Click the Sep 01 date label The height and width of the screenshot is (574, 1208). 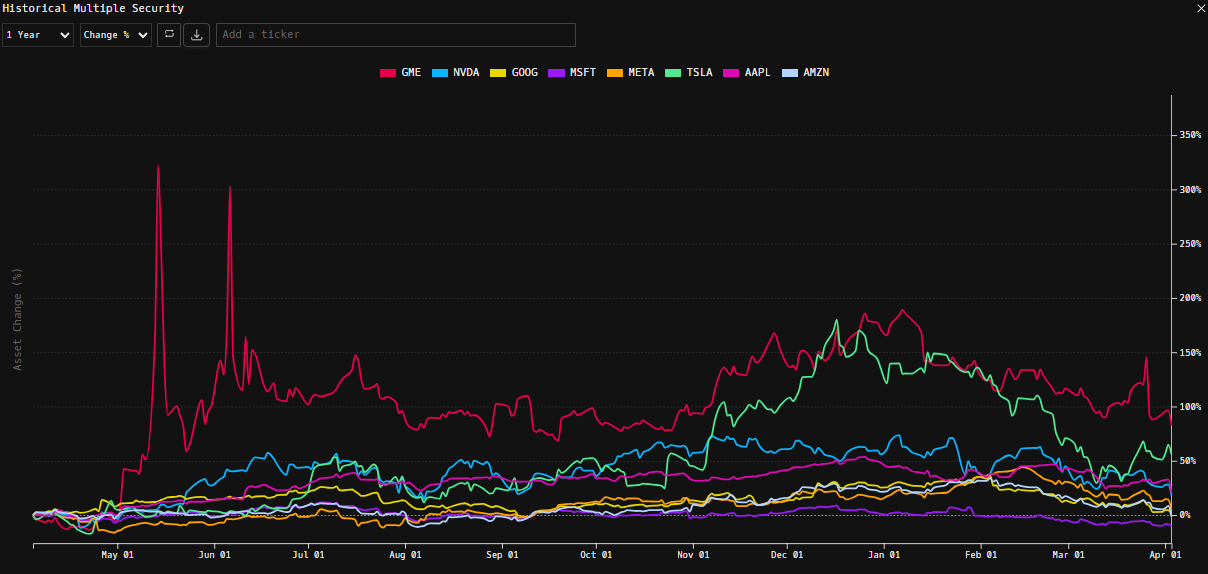503,554
